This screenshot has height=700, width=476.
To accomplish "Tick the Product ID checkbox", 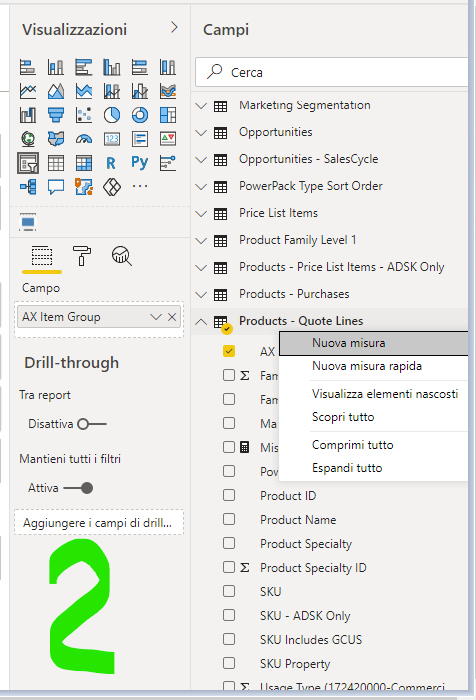I will [229, 495].
